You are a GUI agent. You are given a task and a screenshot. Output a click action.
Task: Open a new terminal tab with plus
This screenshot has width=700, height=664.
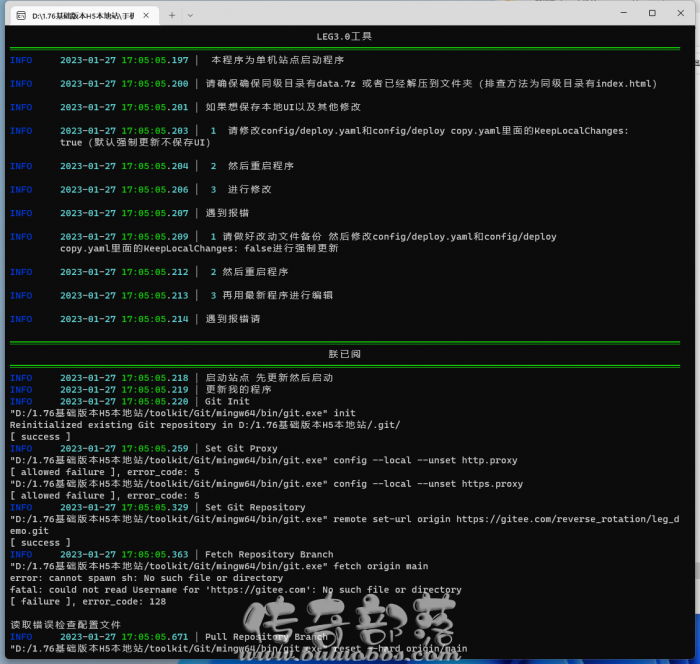pyautogui.click(x=172, y=16)
